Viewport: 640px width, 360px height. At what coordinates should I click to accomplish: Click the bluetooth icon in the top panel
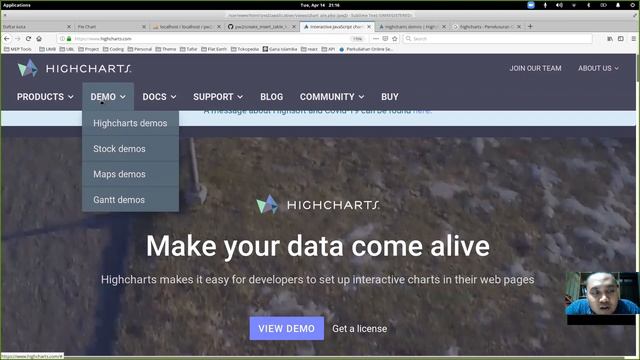[x=589, y=5]
